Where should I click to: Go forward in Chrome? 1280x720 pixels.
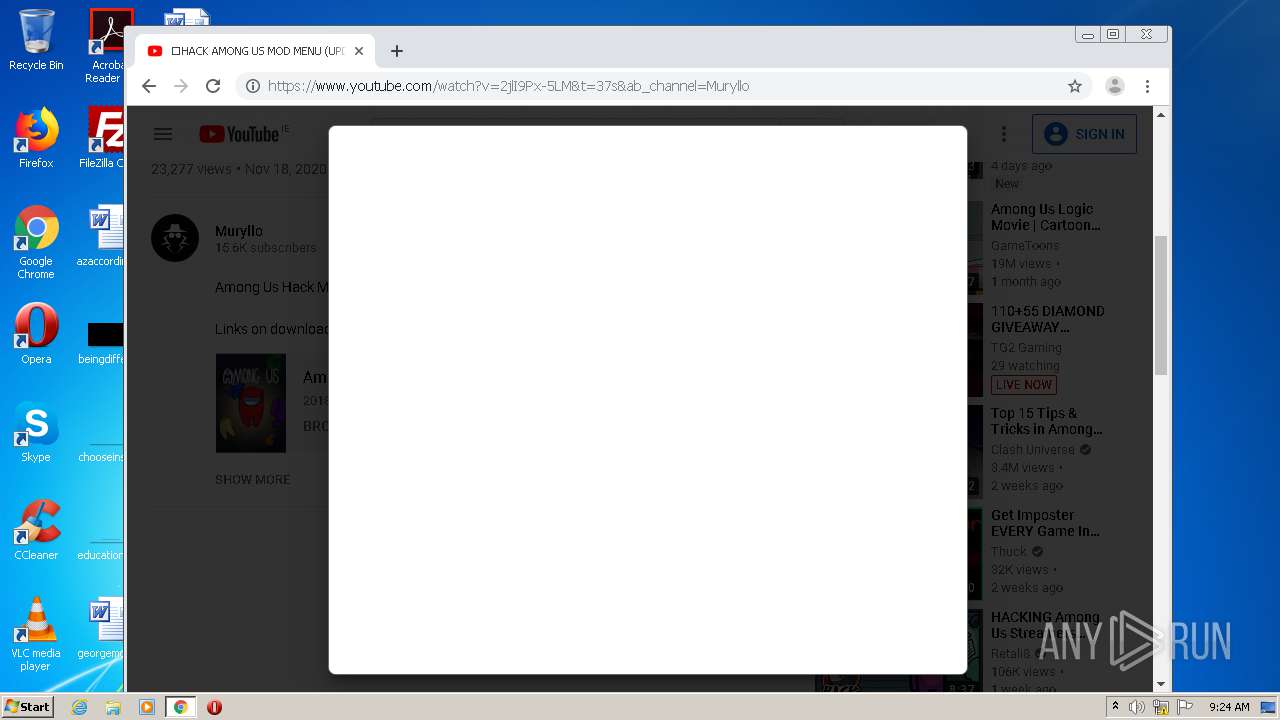coord(181,86)
